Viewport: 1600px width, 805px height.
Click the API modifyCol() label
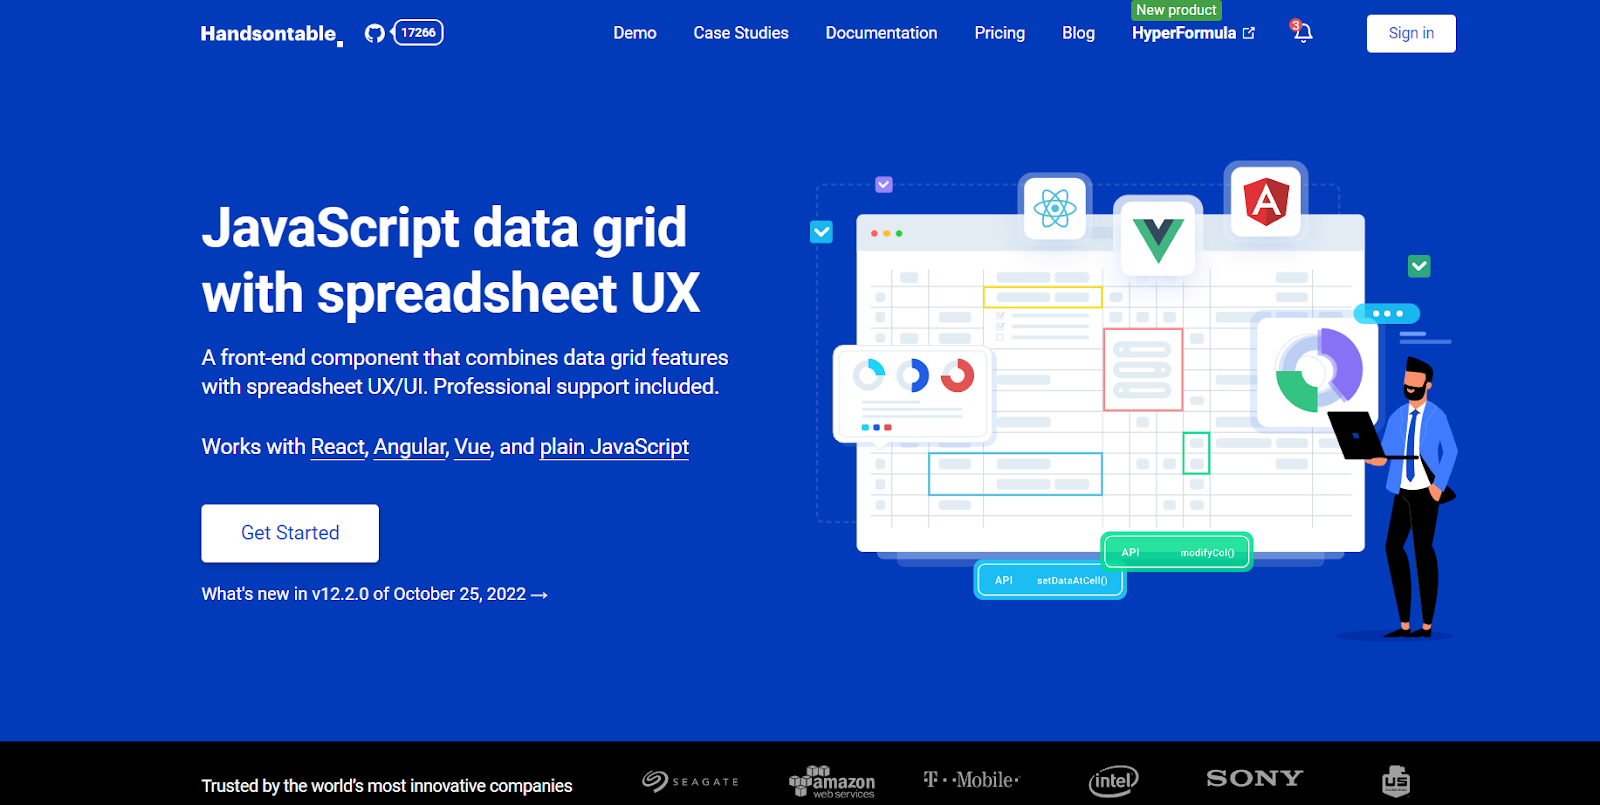pyautogui.click(x=1177, y=552)
